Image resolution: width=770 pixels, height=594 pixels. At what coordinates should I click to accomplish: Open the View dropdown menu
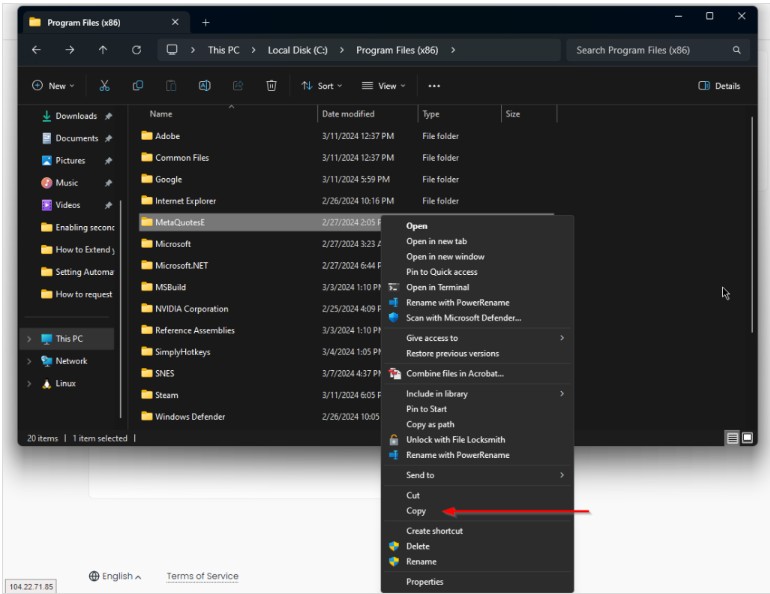click(x=384, y=86)
